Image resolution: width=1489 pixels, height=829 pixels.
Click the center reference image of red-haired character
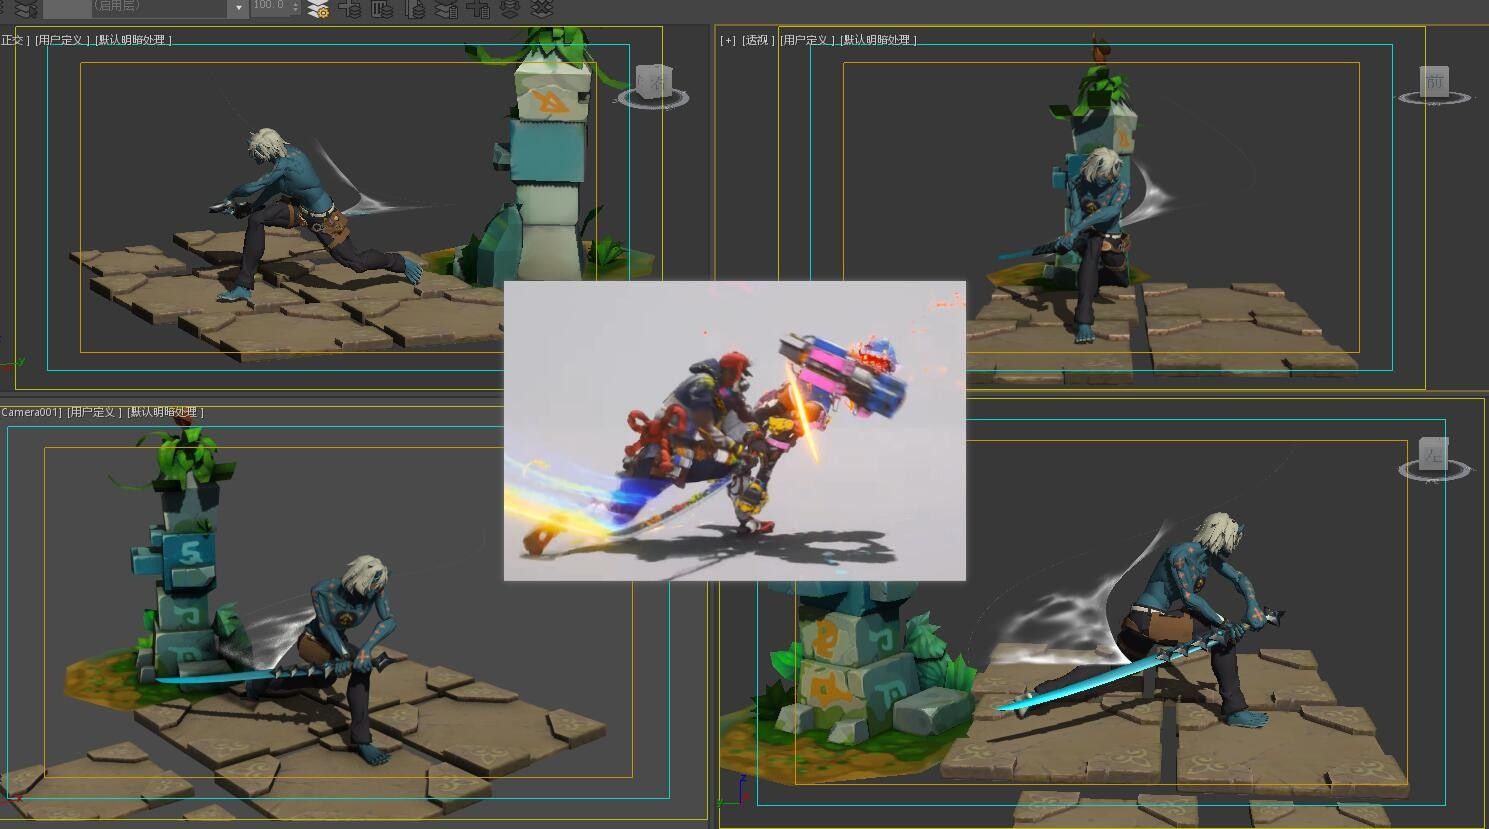(x=735, y=431)
